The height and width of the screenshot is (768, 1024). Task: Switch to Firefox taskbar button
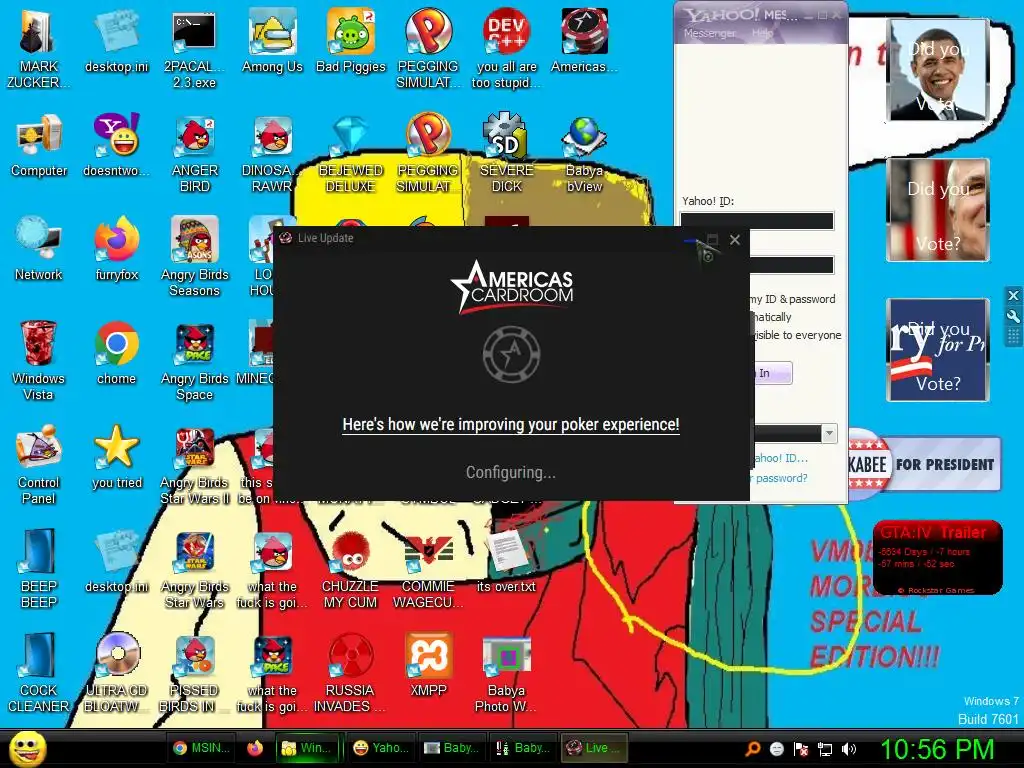tap(255, 748)
